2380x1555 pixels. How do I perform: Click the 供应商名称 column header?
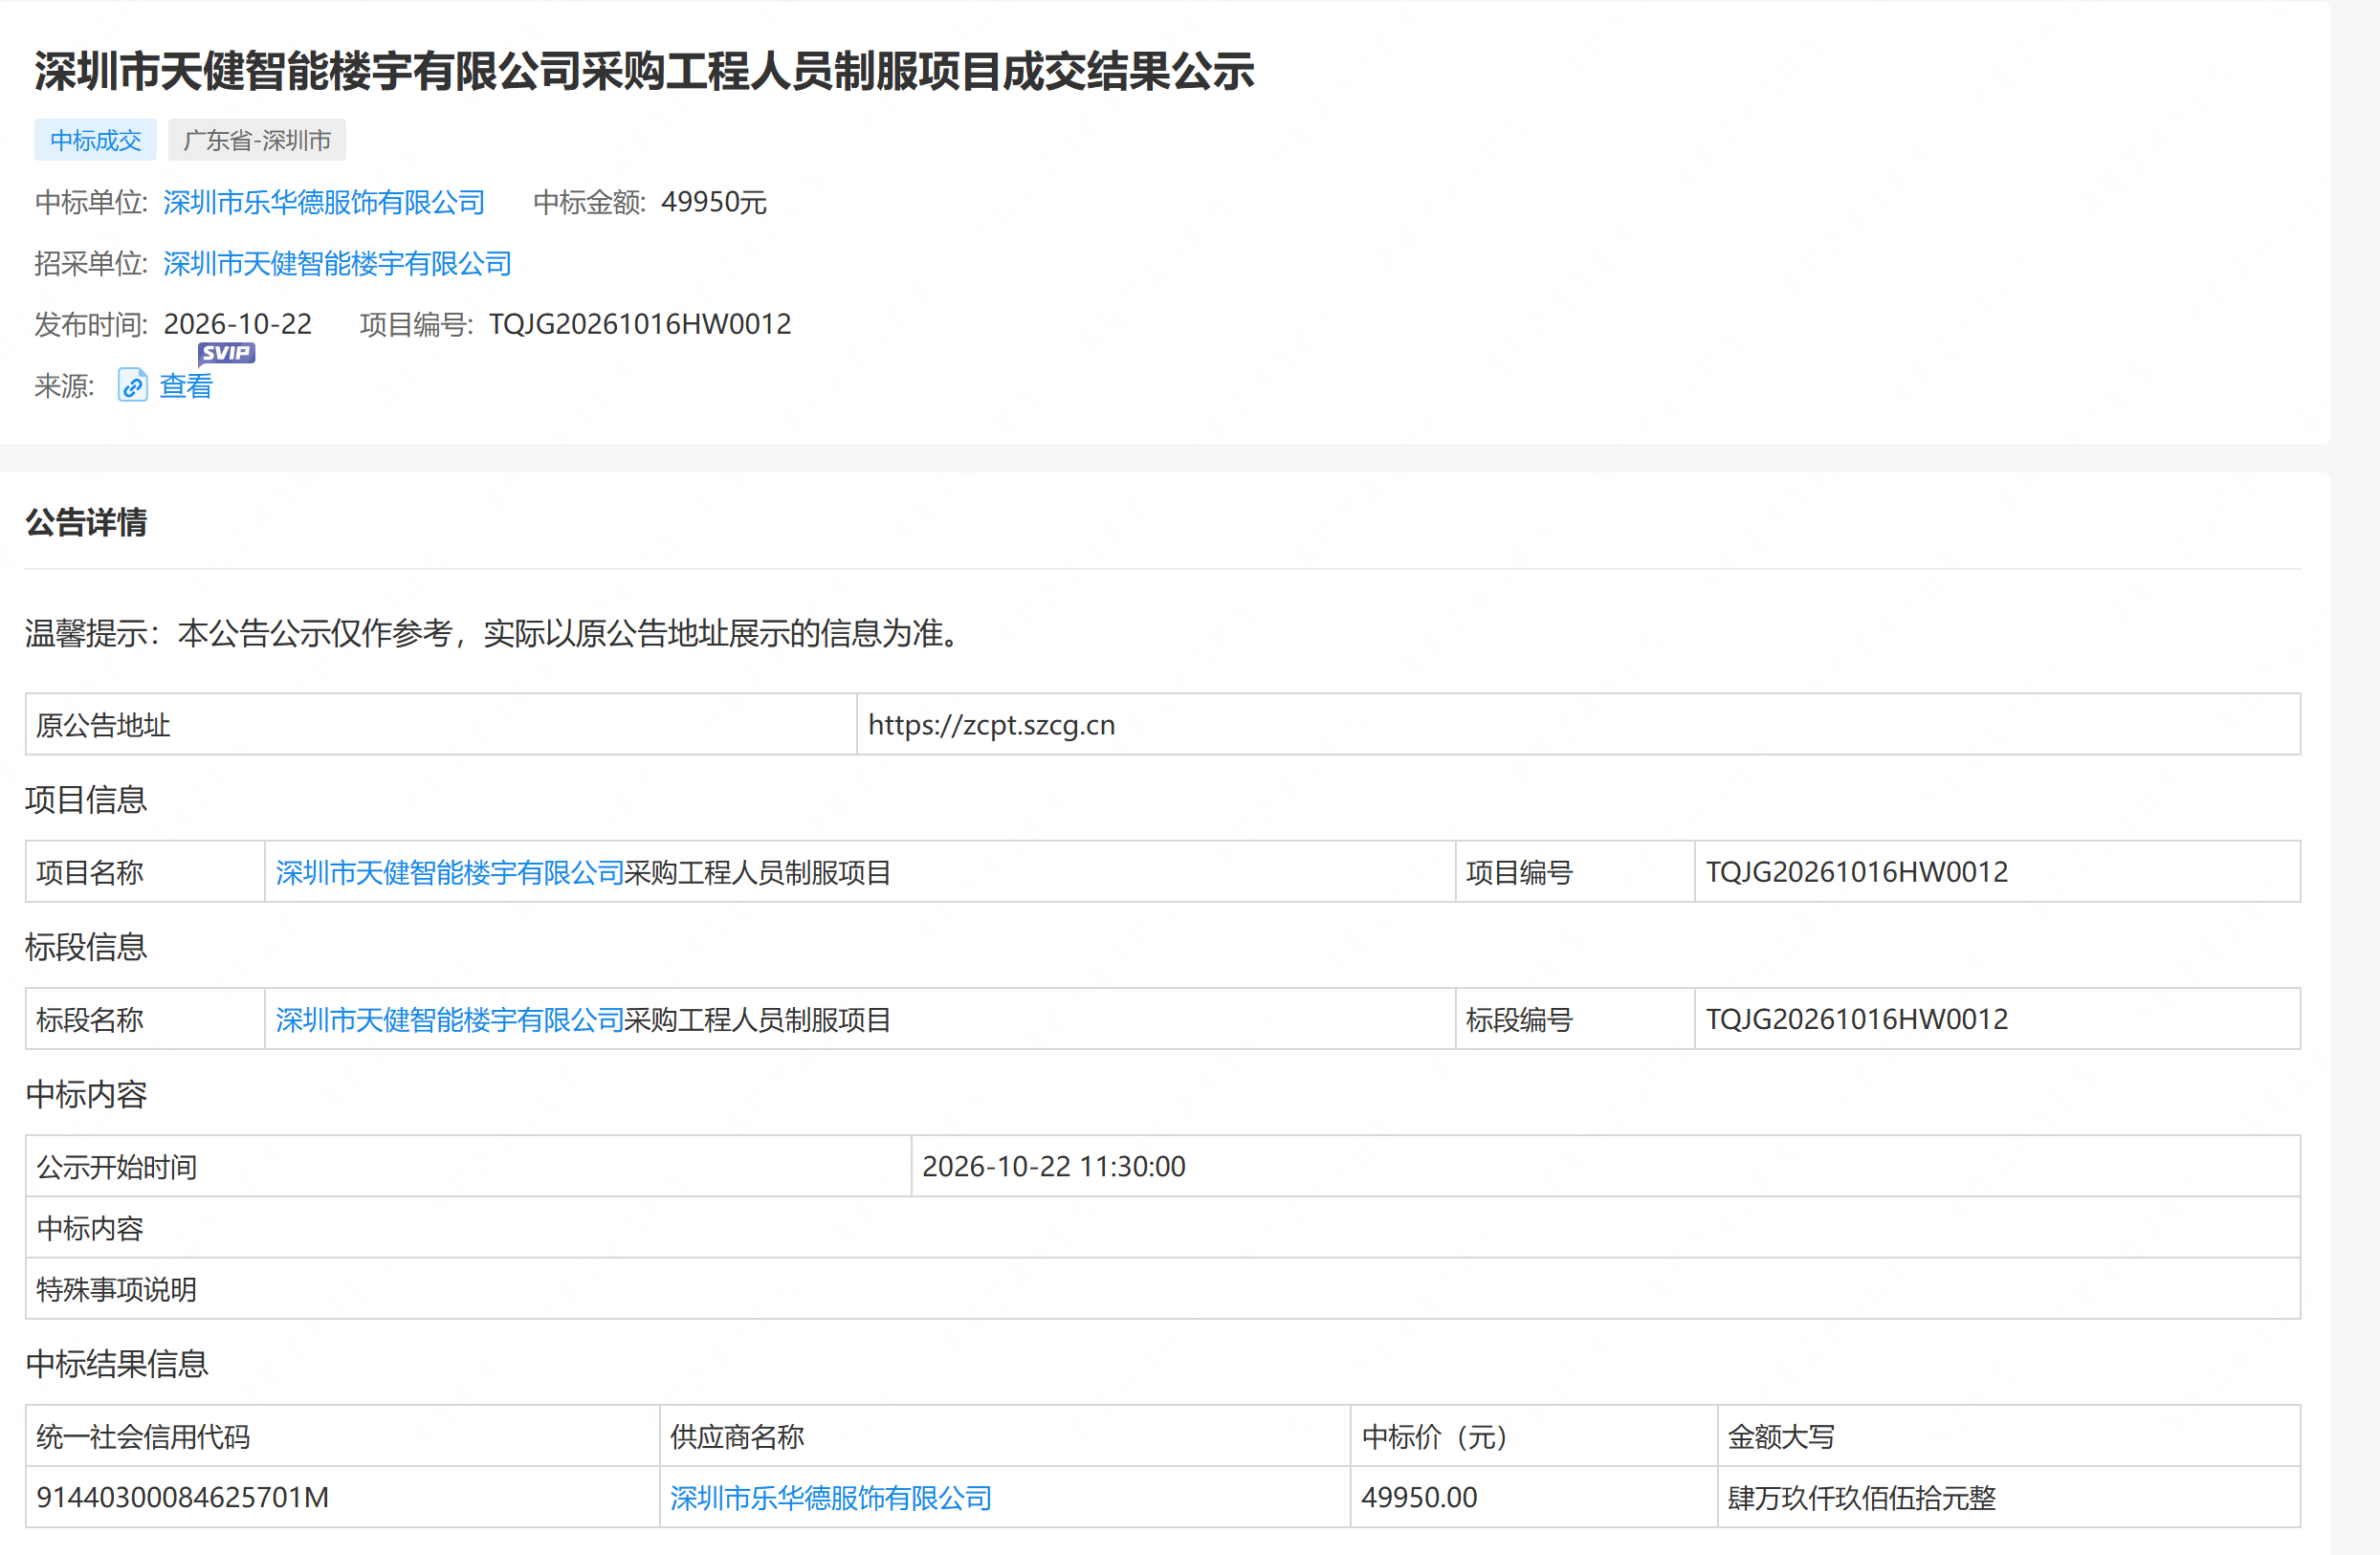coord(1005,1437)
